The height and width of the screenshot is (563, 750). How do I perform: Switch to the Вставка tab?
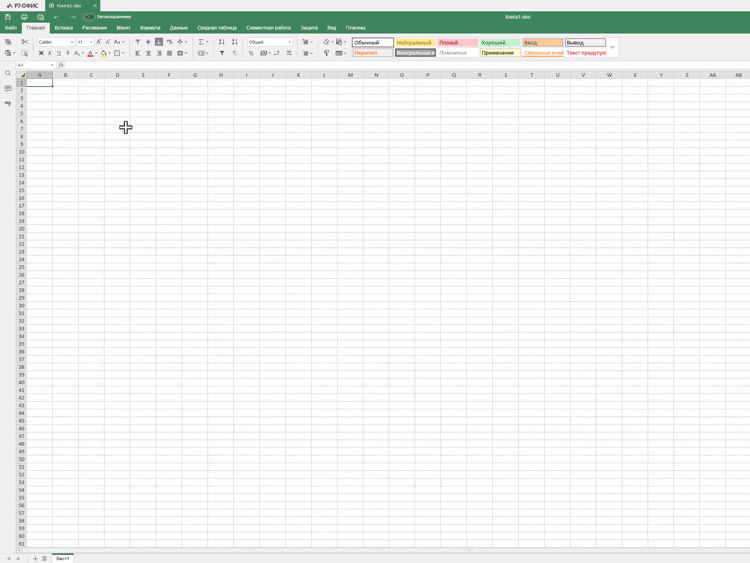64,28
